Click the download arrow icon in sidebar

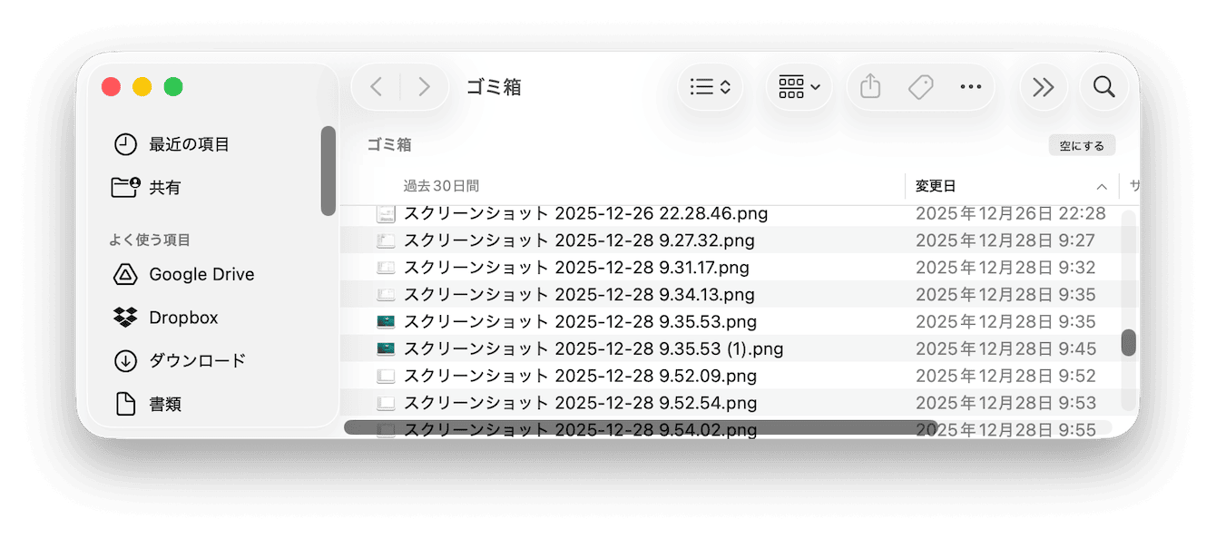125,360
